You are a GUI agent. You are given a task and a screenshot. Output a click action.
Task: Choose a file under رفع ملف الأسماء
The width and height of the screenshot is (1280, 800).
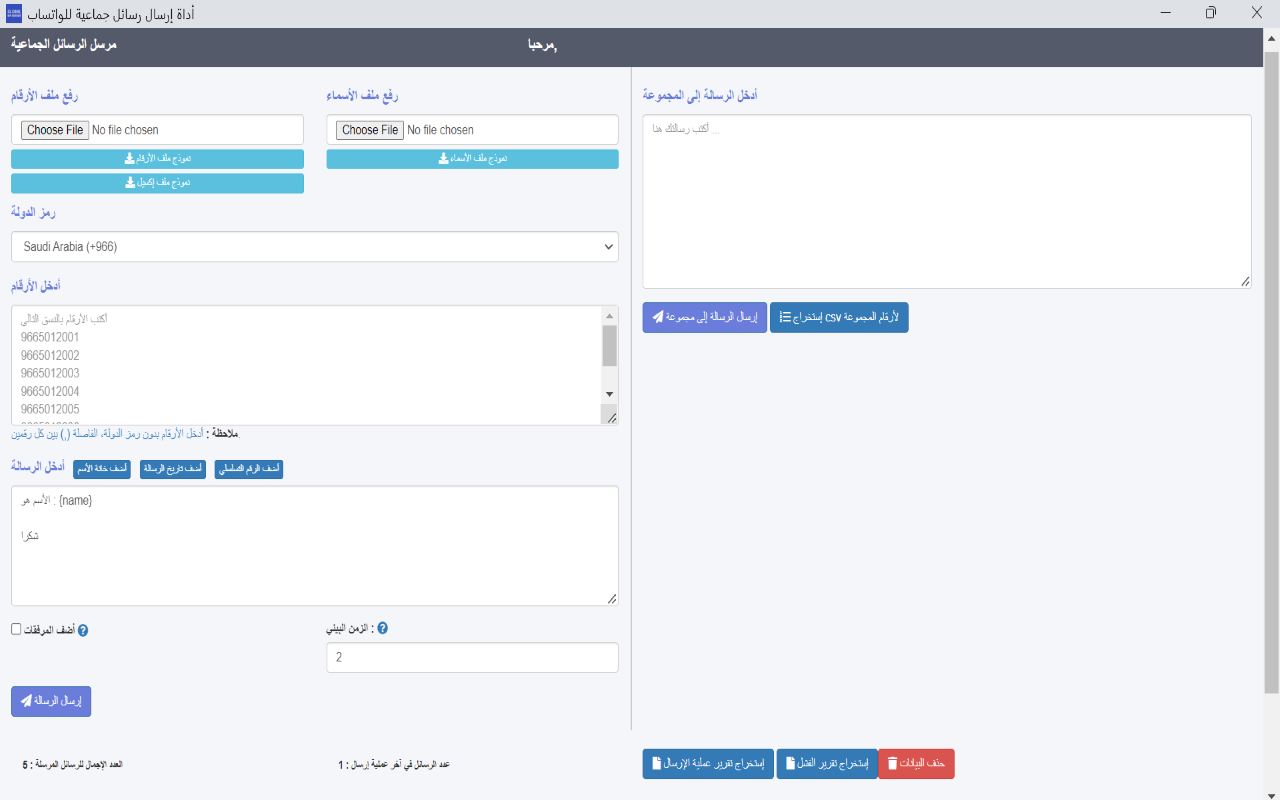[370, 130]
